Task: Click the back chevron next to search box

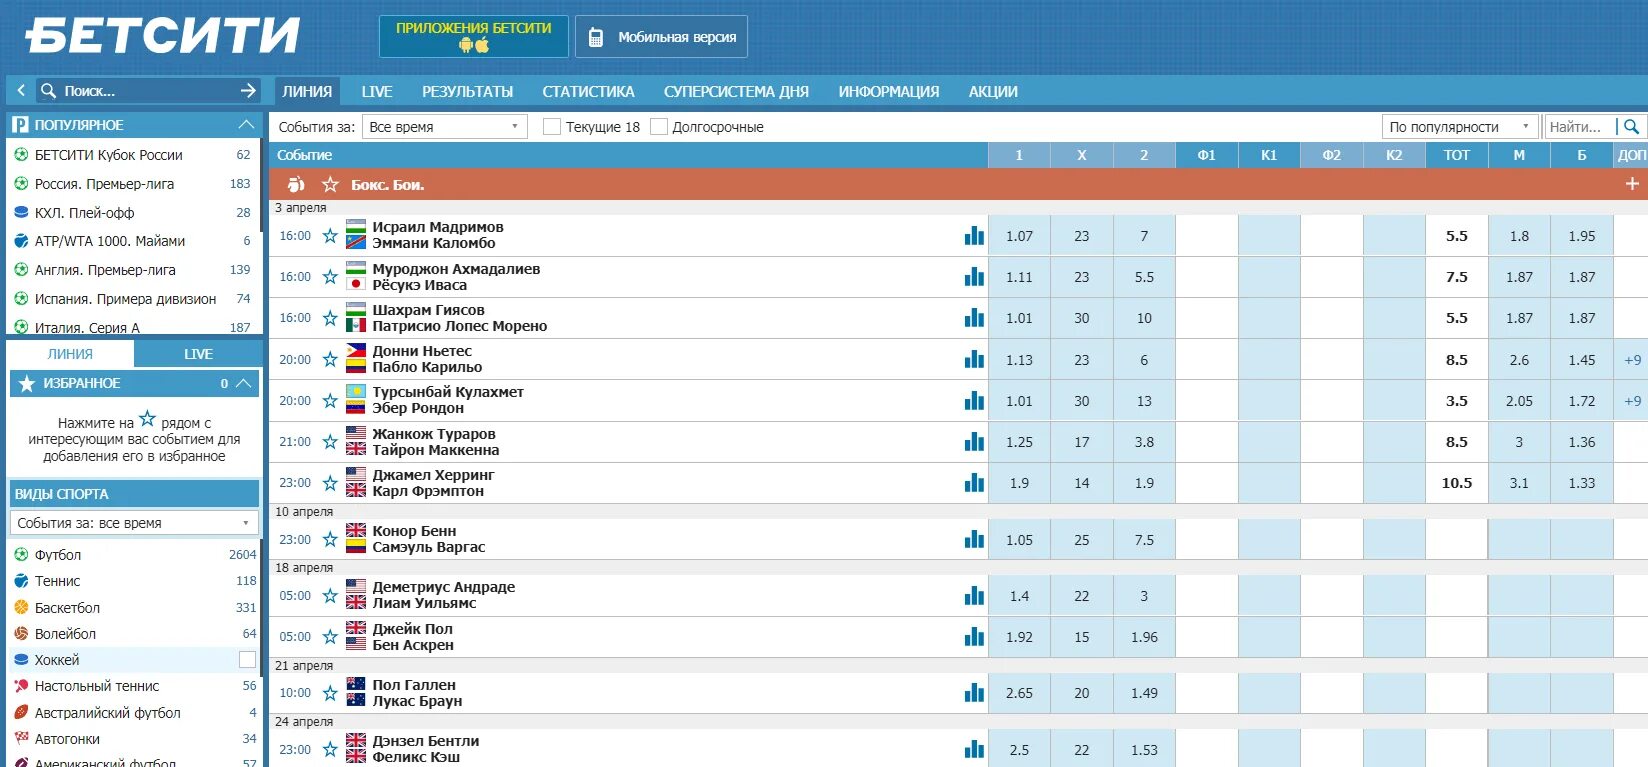Action: coord(21,91)
